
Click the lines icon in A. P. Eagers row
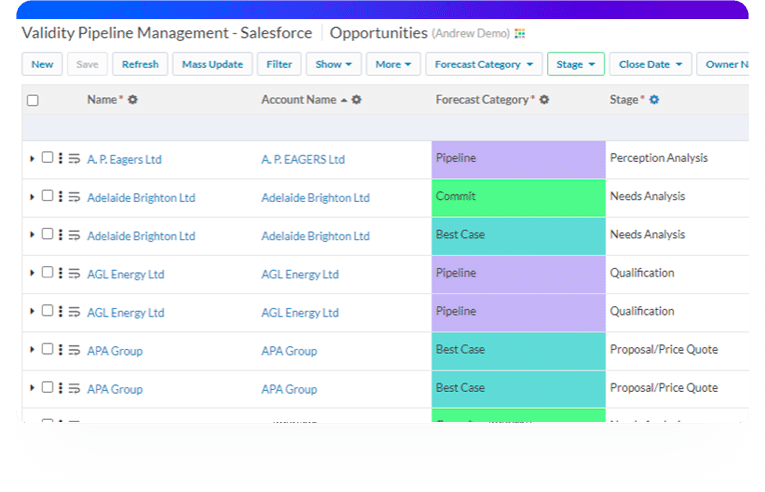(74, 159)
